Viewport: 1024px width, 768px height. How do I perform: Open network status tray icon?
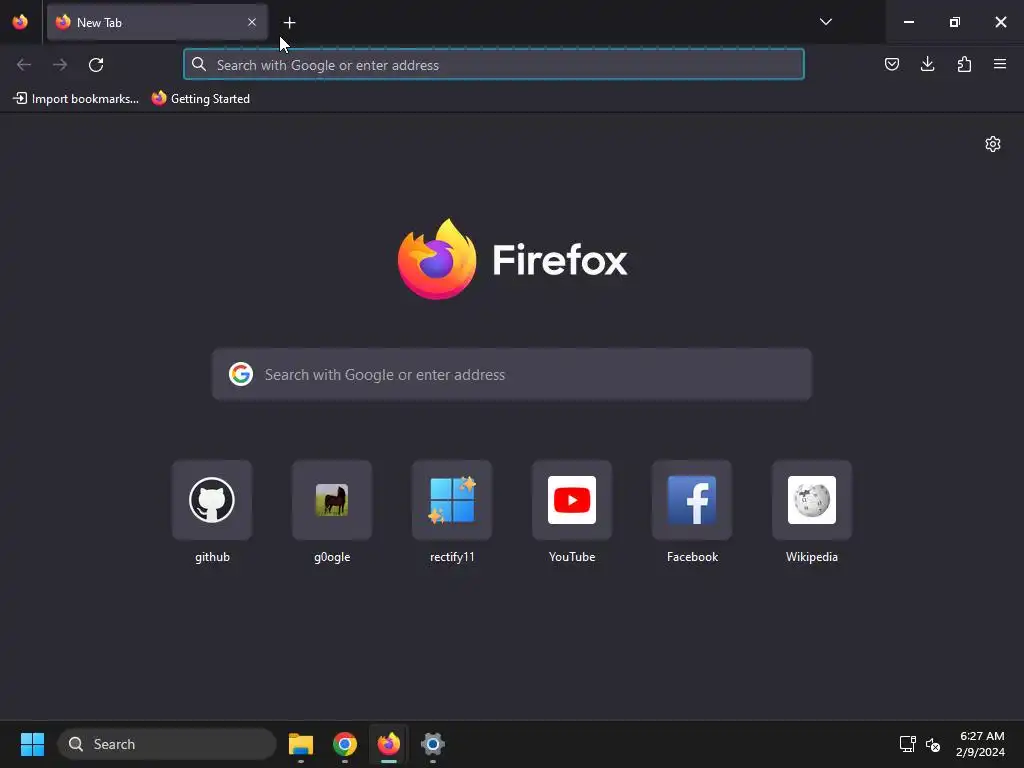pos(907,744)
